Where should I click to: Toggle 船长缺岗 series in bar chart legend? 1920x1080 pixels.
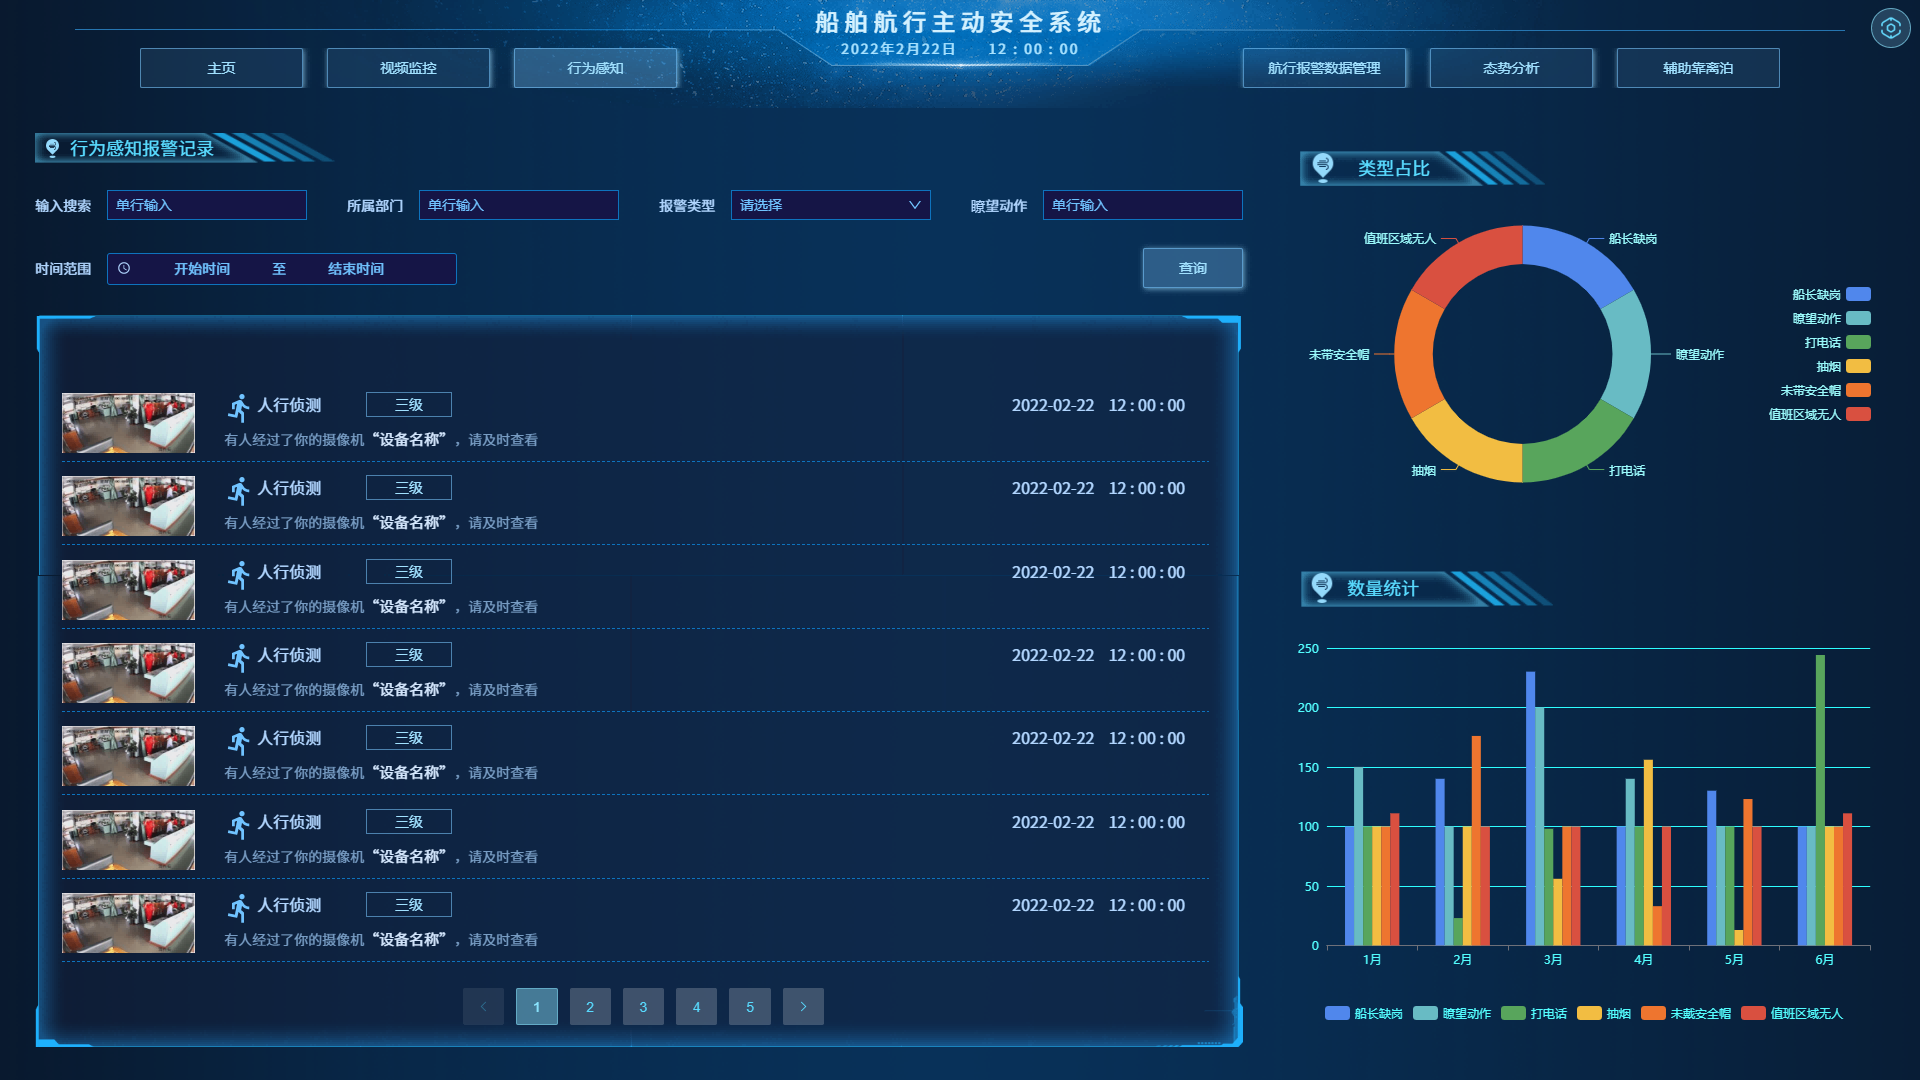coord(1337,1013)
